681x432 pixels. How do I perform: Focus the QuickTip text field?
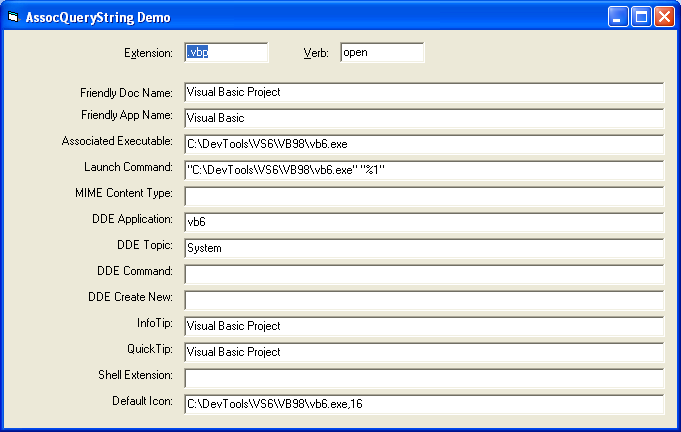[x=424, y=352]
